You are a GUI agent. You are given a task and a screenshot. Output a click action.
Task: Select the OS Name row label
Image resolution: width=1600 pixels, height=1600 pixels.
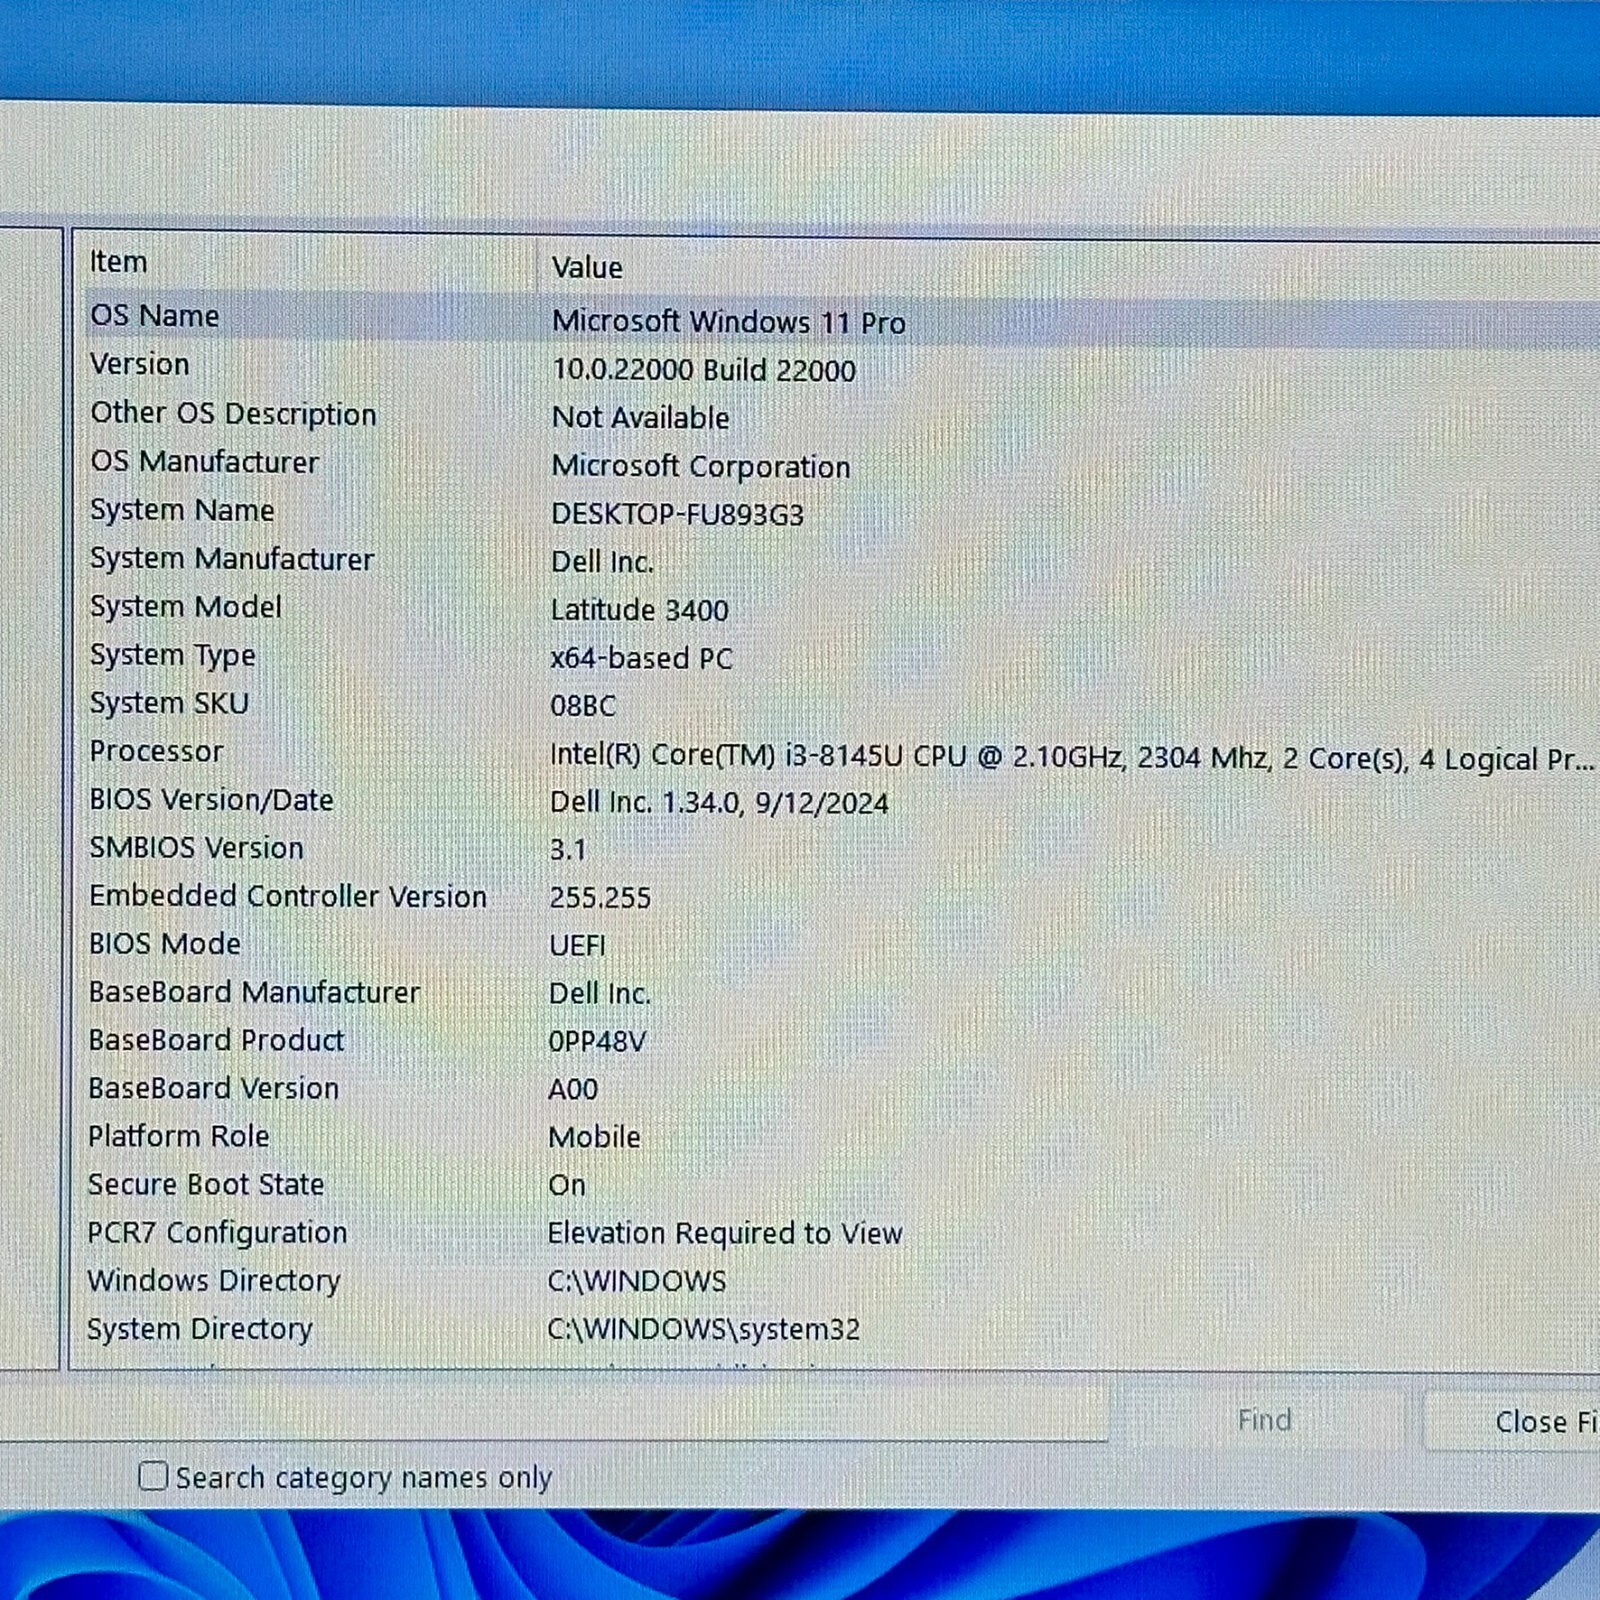coord(155,316)
